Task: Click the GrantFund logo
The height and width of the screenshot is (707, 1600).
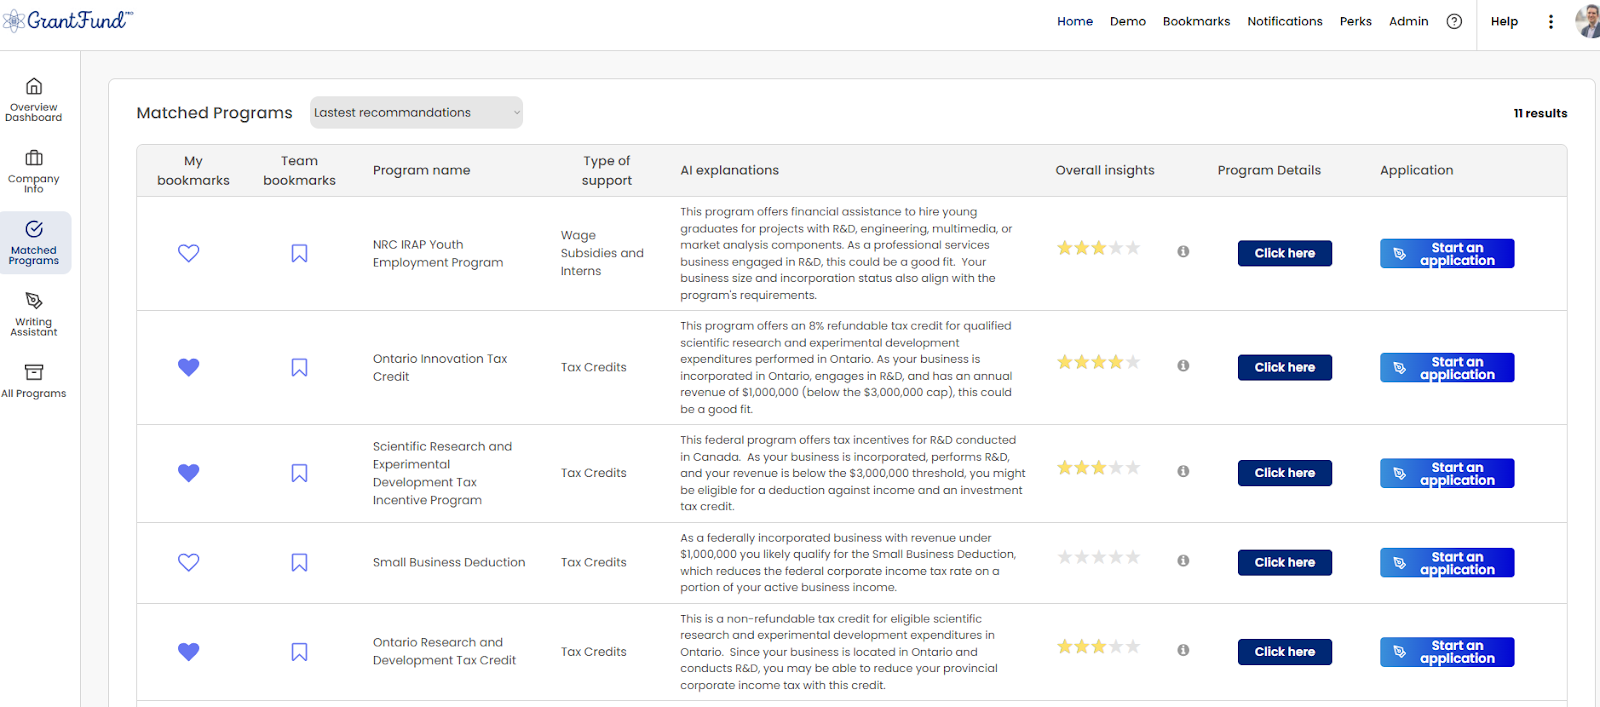Action: 68,20
